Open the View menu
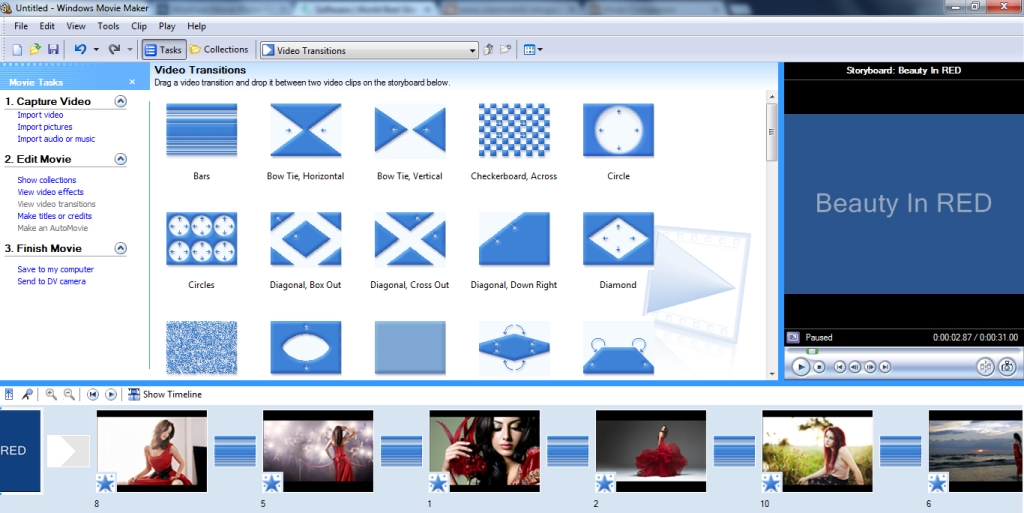The image size is (1024, 513). (x=76, y=26)
